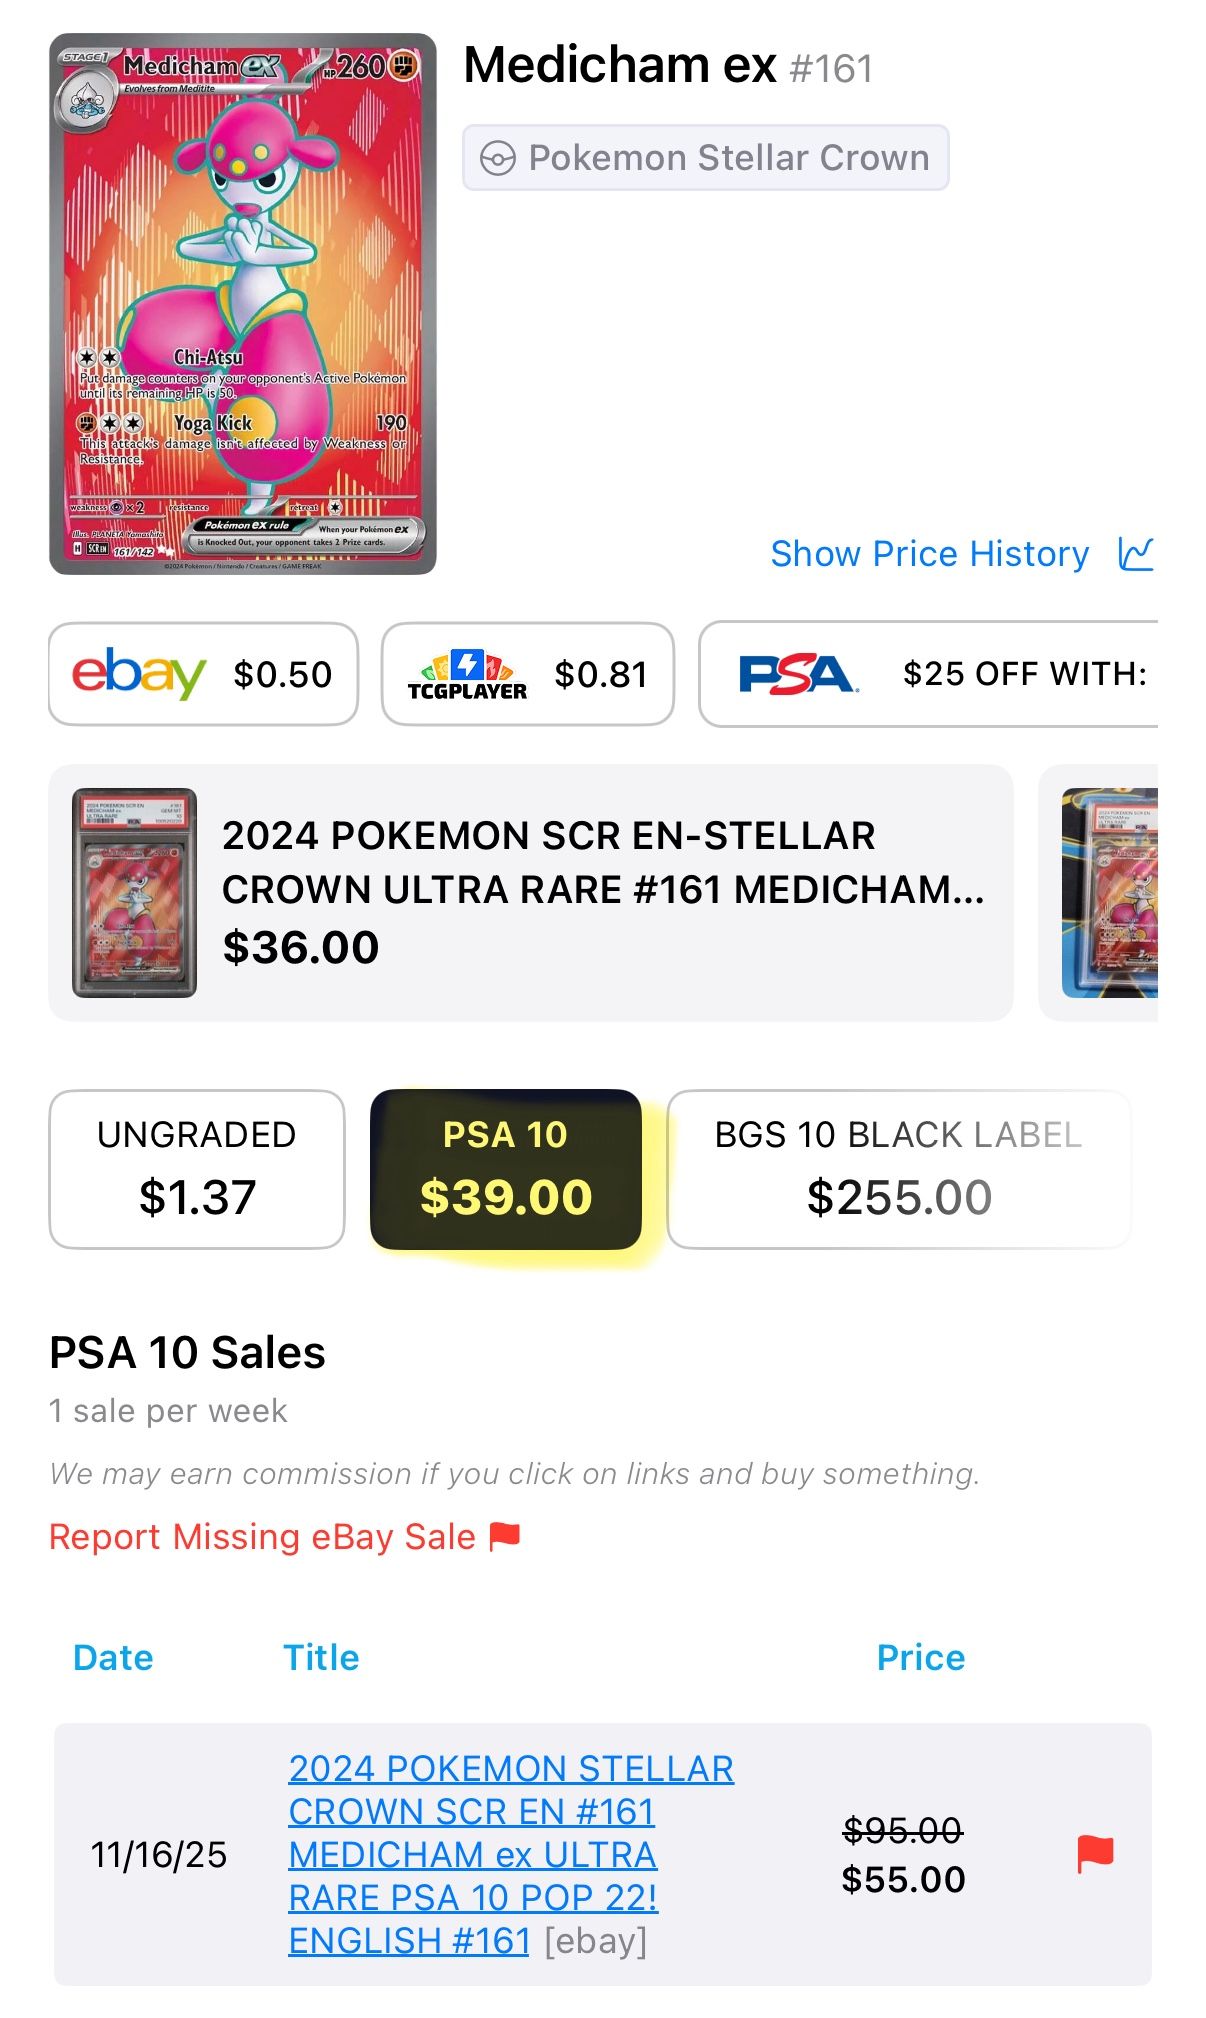Open the price history chart icon
This screenshot has height=2018, width=1206.
[1136, 554]
